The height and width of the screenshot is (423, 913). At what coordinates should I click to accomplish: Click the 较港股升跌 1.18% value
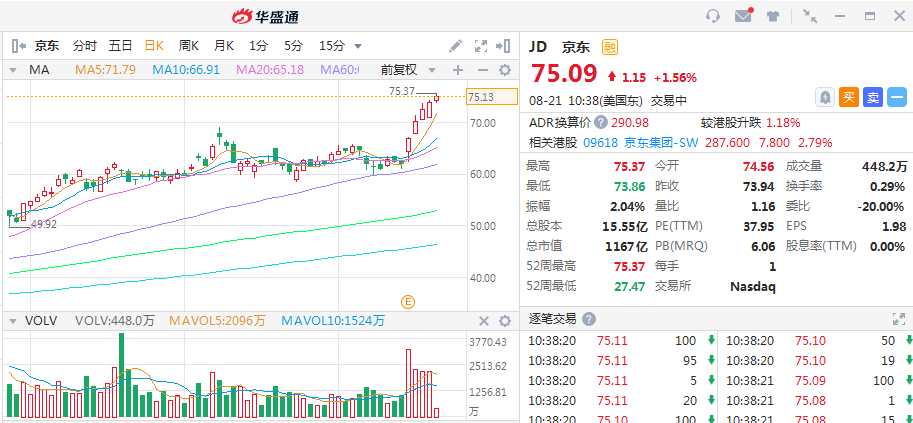point(783,123)
